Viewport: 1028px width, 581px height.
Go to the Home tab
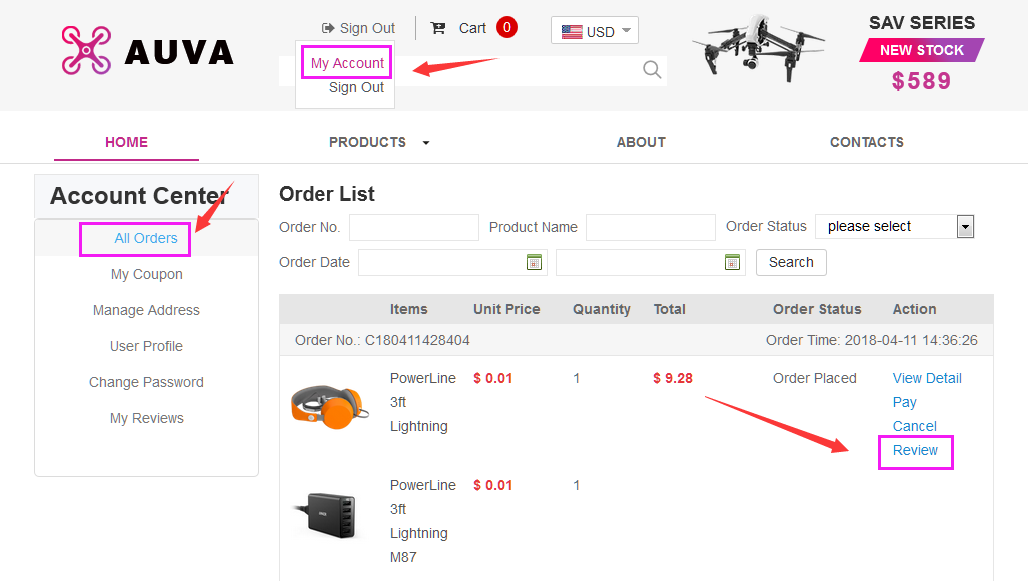[126, 142]
